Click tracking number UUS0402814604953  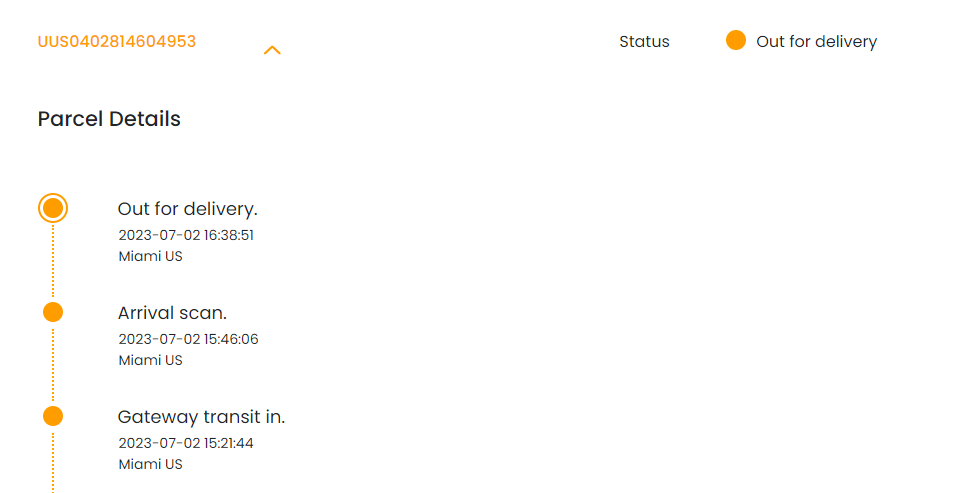(117, 42)
